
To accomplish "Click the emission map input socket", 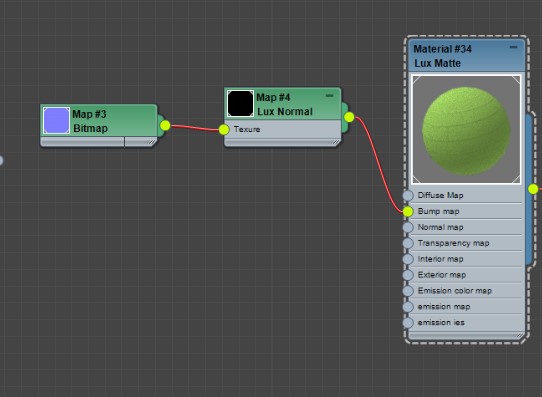I will [408, 306].
